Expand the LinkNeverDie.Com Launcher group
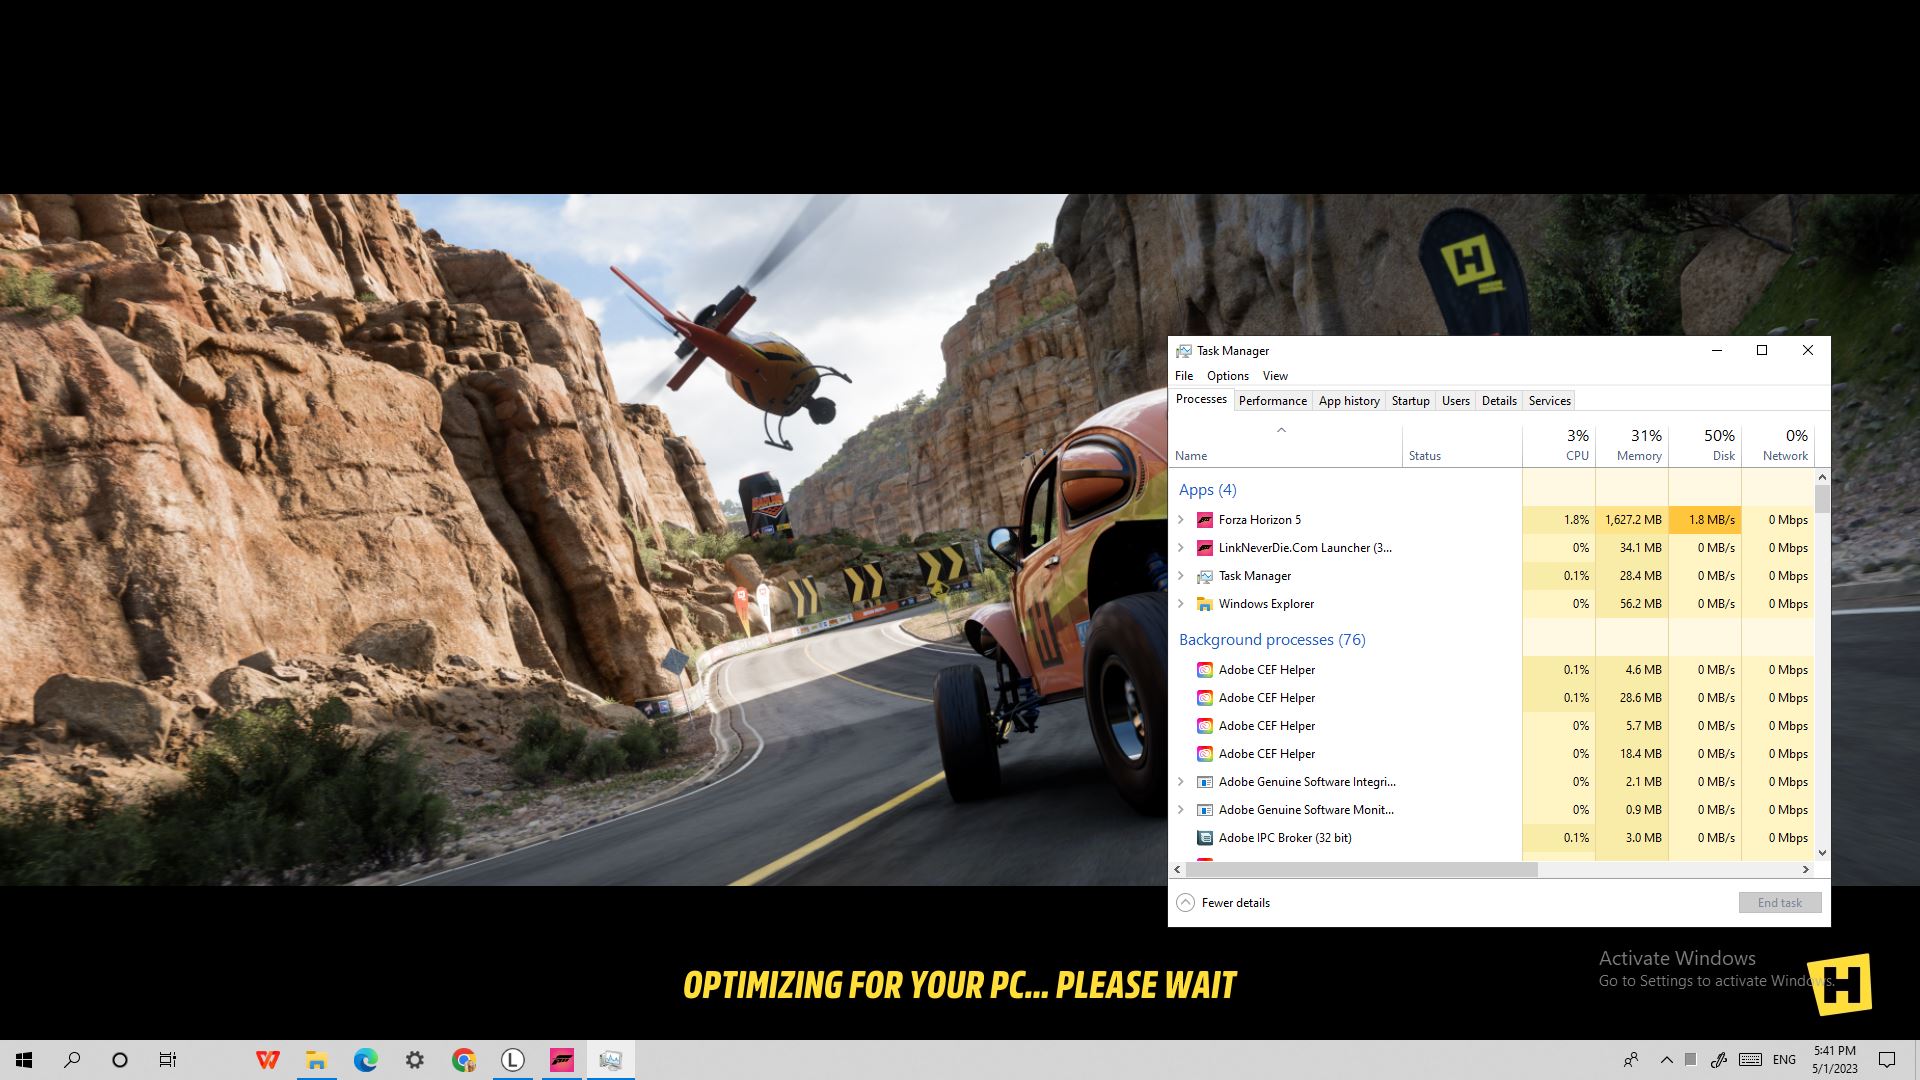Screen dimensions: 1920x1080 tap(1181, 548)
